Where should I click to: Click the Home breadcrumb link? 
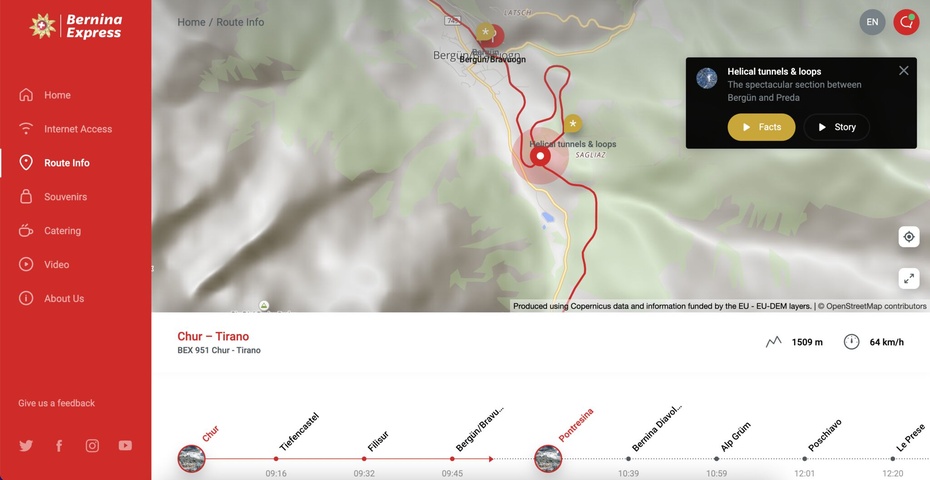click(191, 22)
